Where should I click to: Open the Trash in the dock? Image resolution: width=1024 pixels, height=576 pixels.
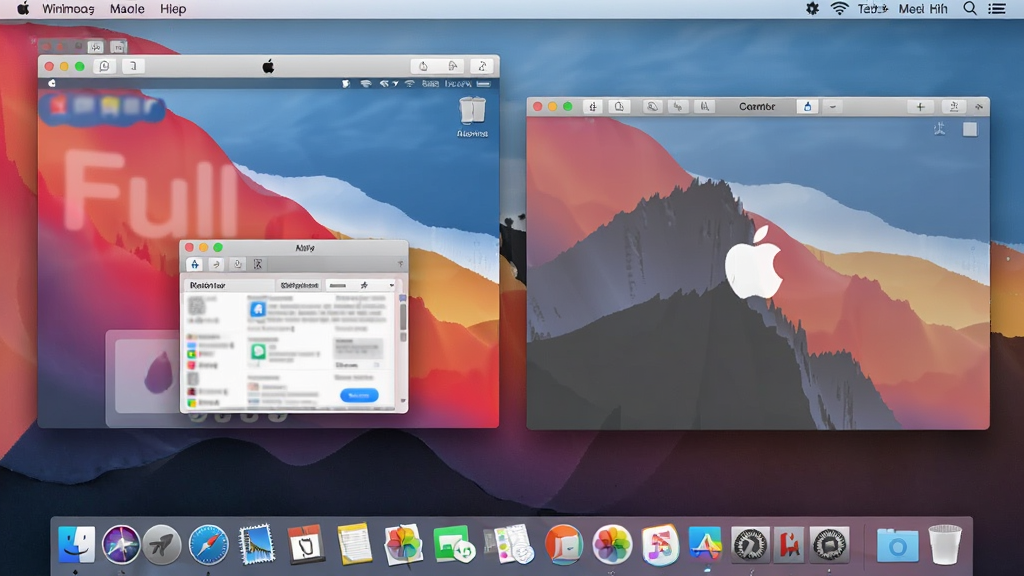point(945,544)
